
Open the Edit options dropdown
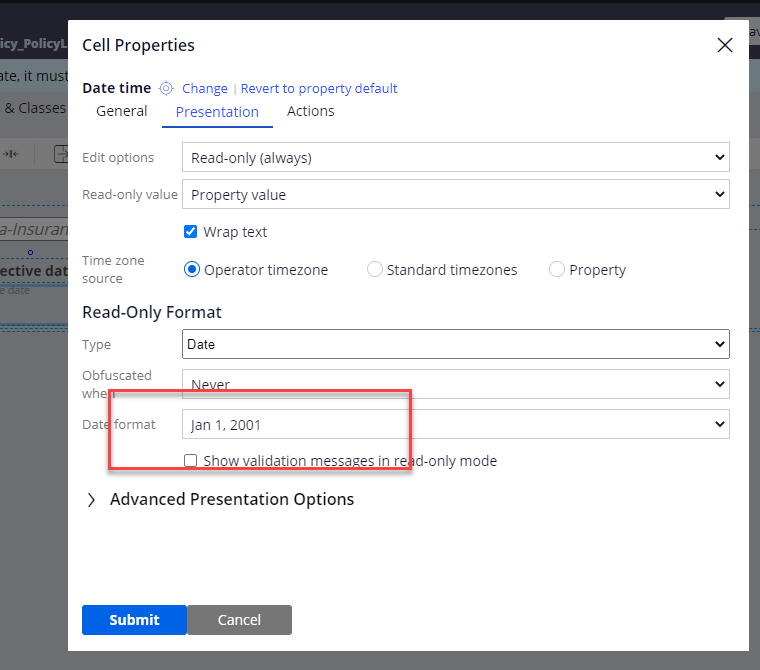click(456, 157)
